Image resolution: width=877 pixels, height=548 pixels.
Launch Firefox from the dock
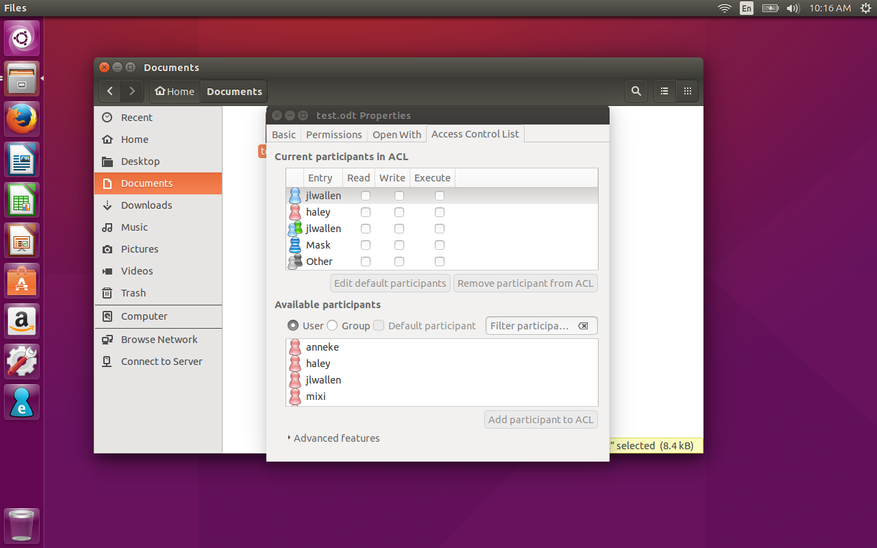pyautogui.click(x=22, y=119)
